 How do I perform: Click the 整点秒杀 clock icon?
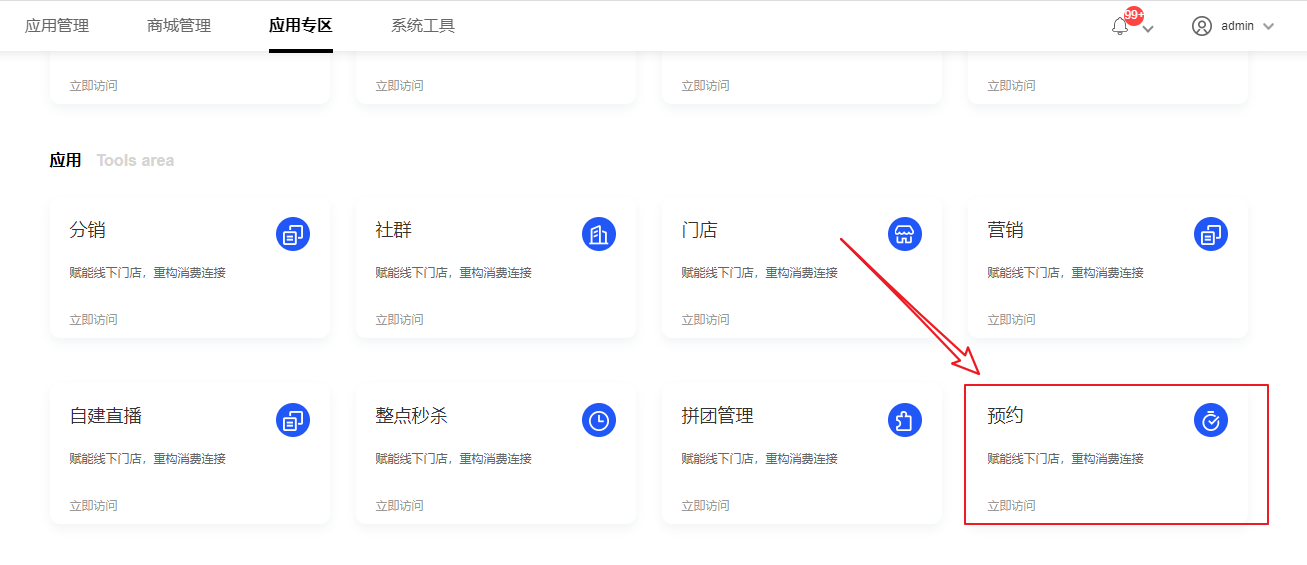(x=599, y=421)
